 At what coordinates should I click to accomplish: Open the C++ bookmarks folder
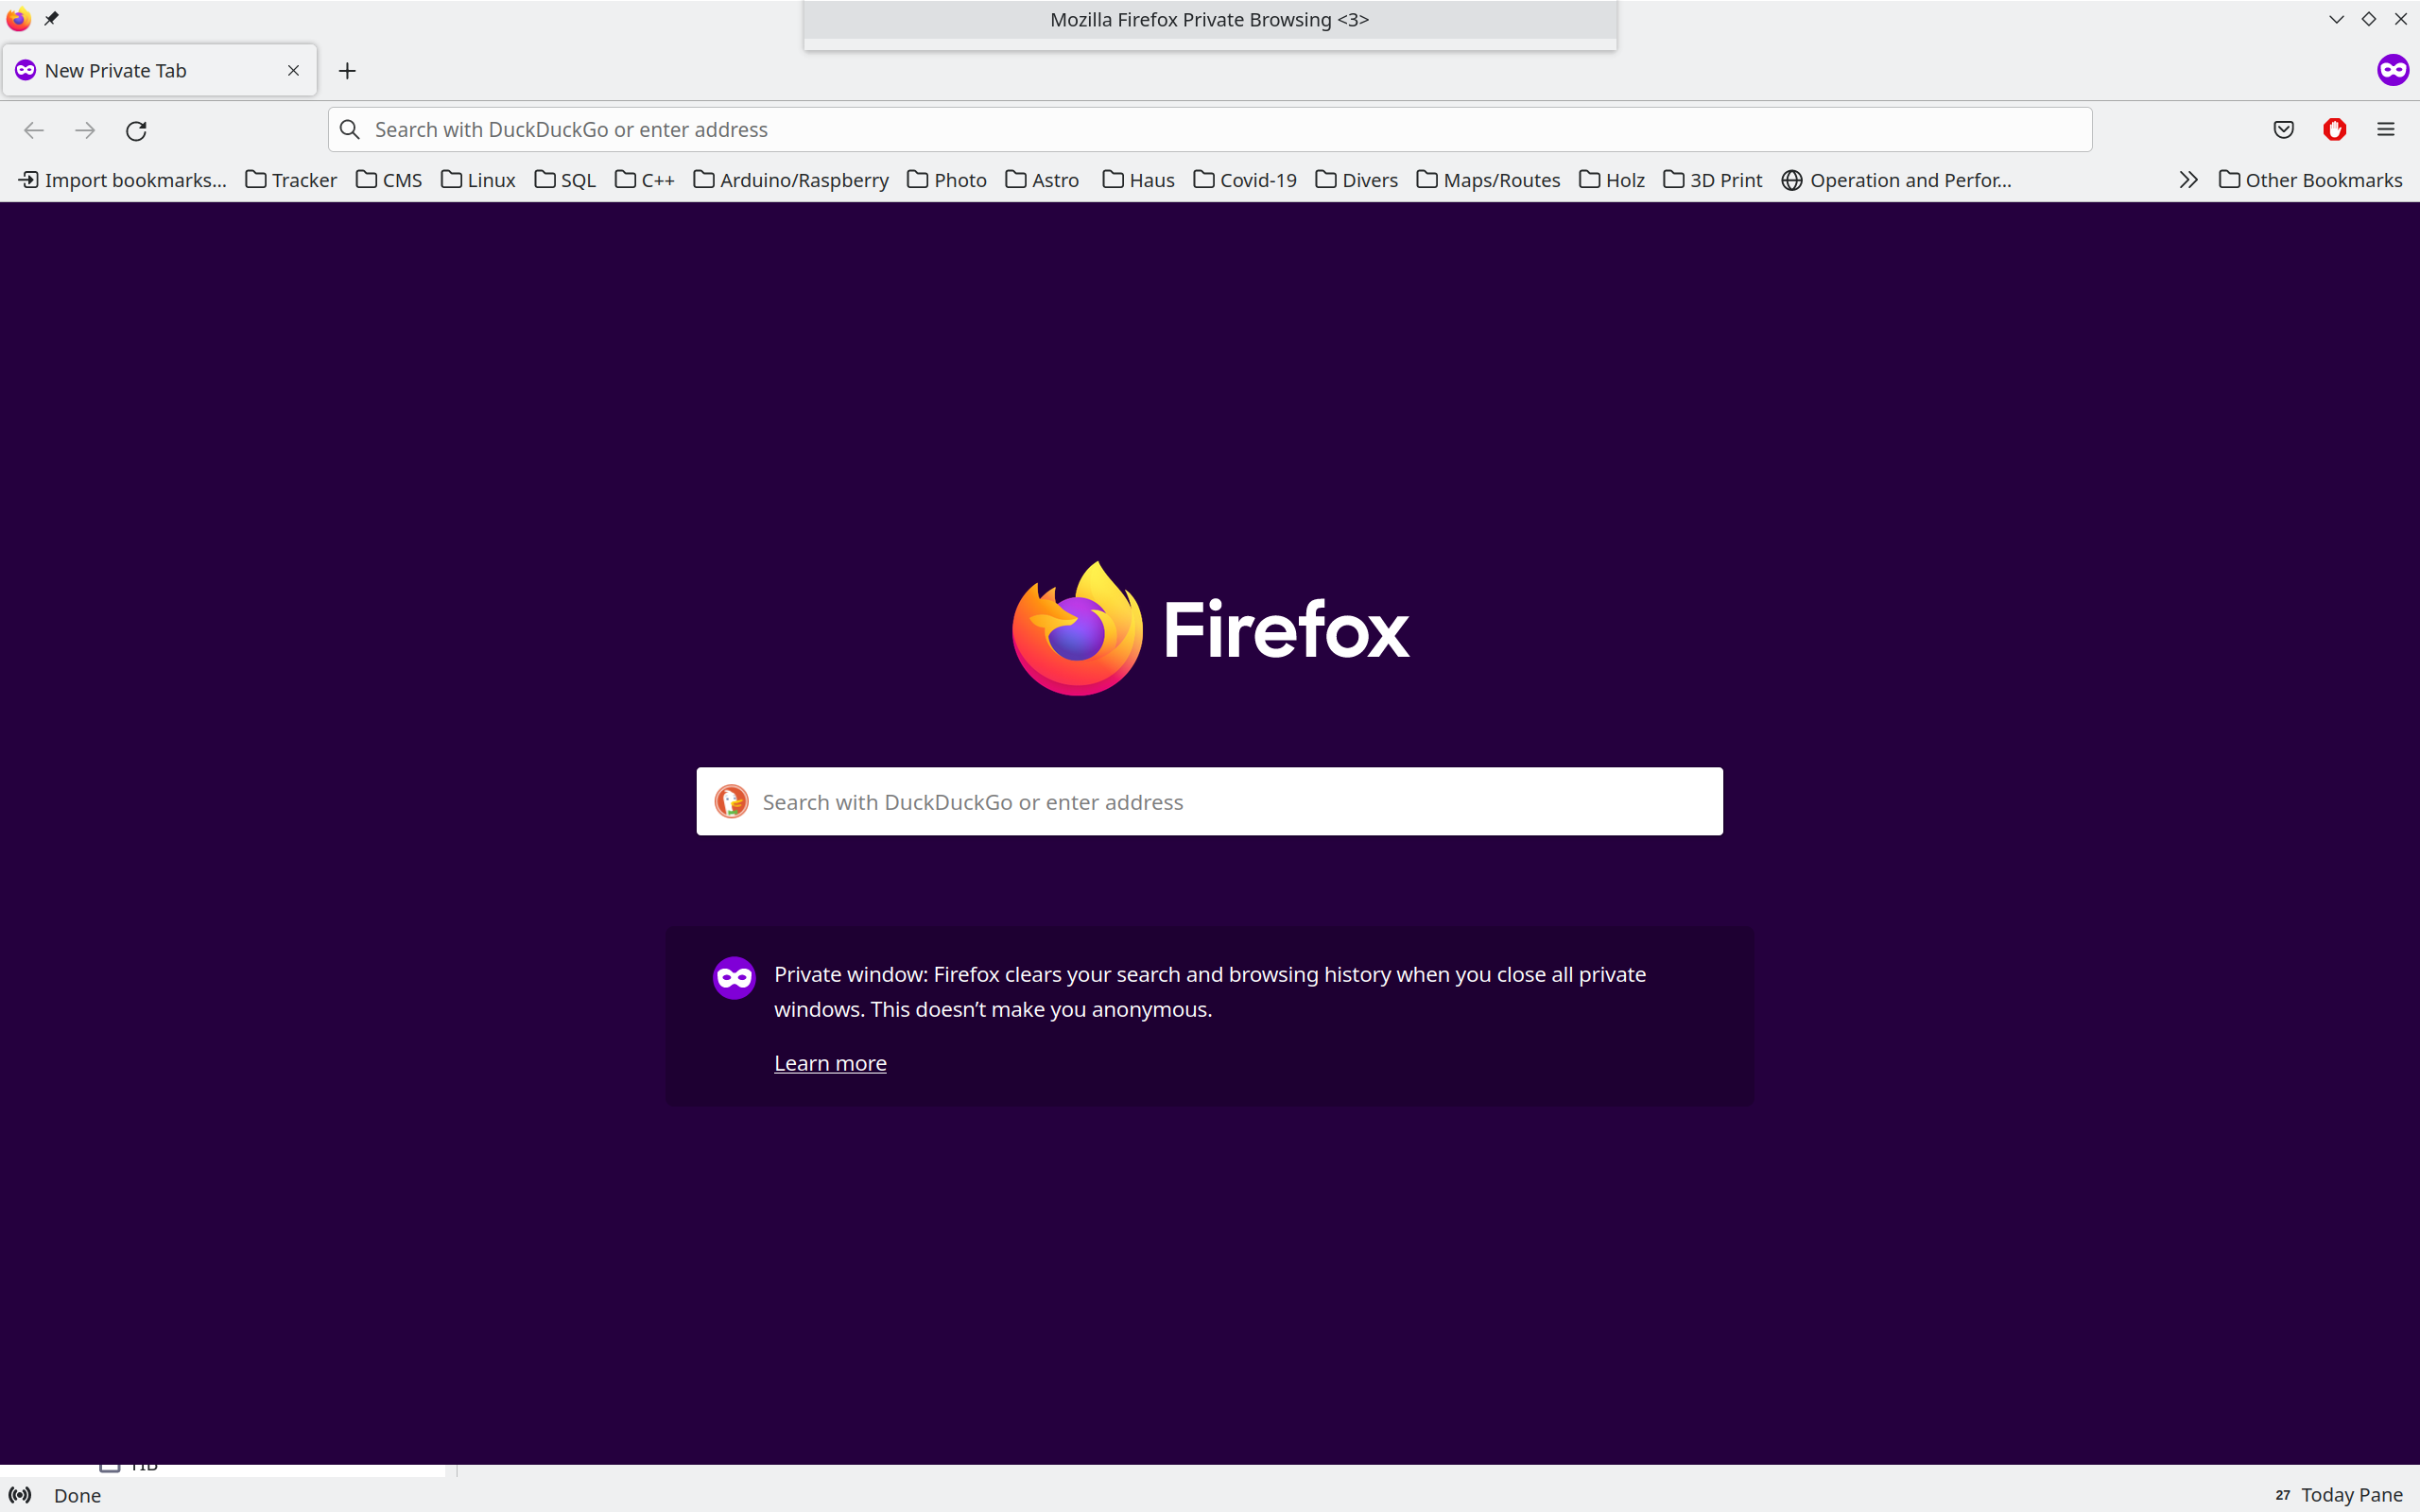[x=644, y=180]
